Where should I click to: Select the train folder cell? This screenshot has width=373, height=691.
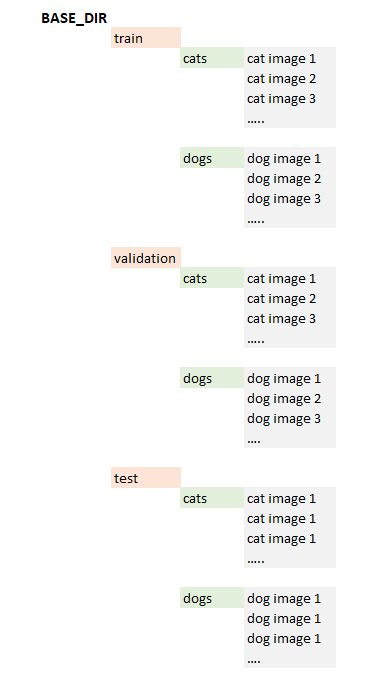146,38
